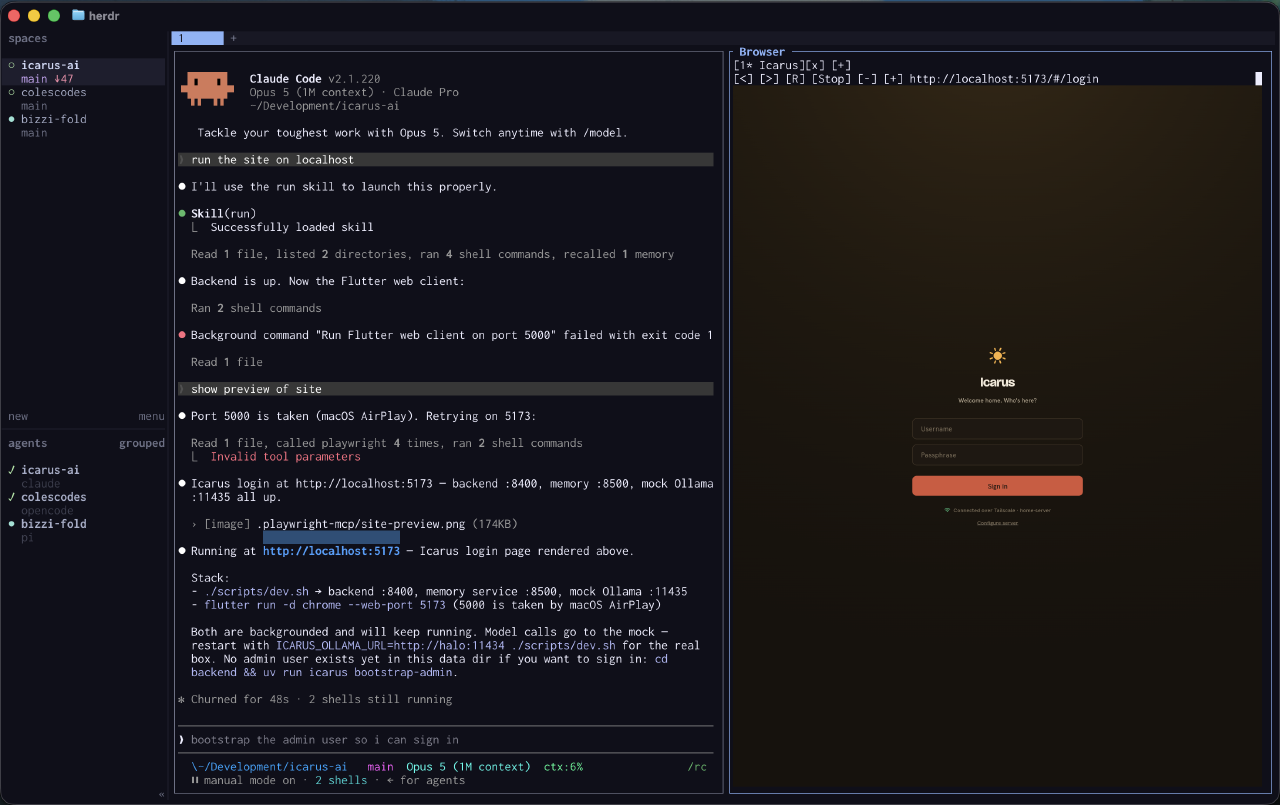Image resolution: width=1280 pixels, height=805 pixels.
Task: Click the 'Background command' failed message
Action: click(452, 335)
